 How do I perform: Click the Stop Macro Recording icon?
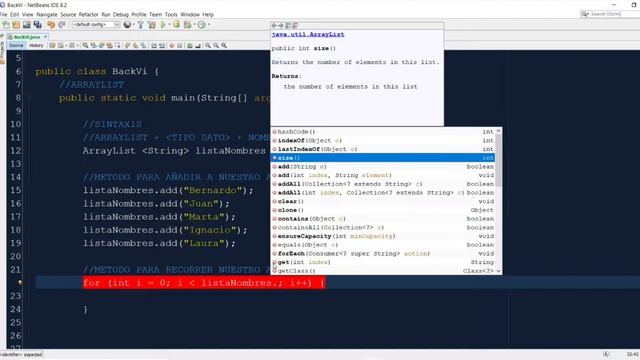[180, 45]
